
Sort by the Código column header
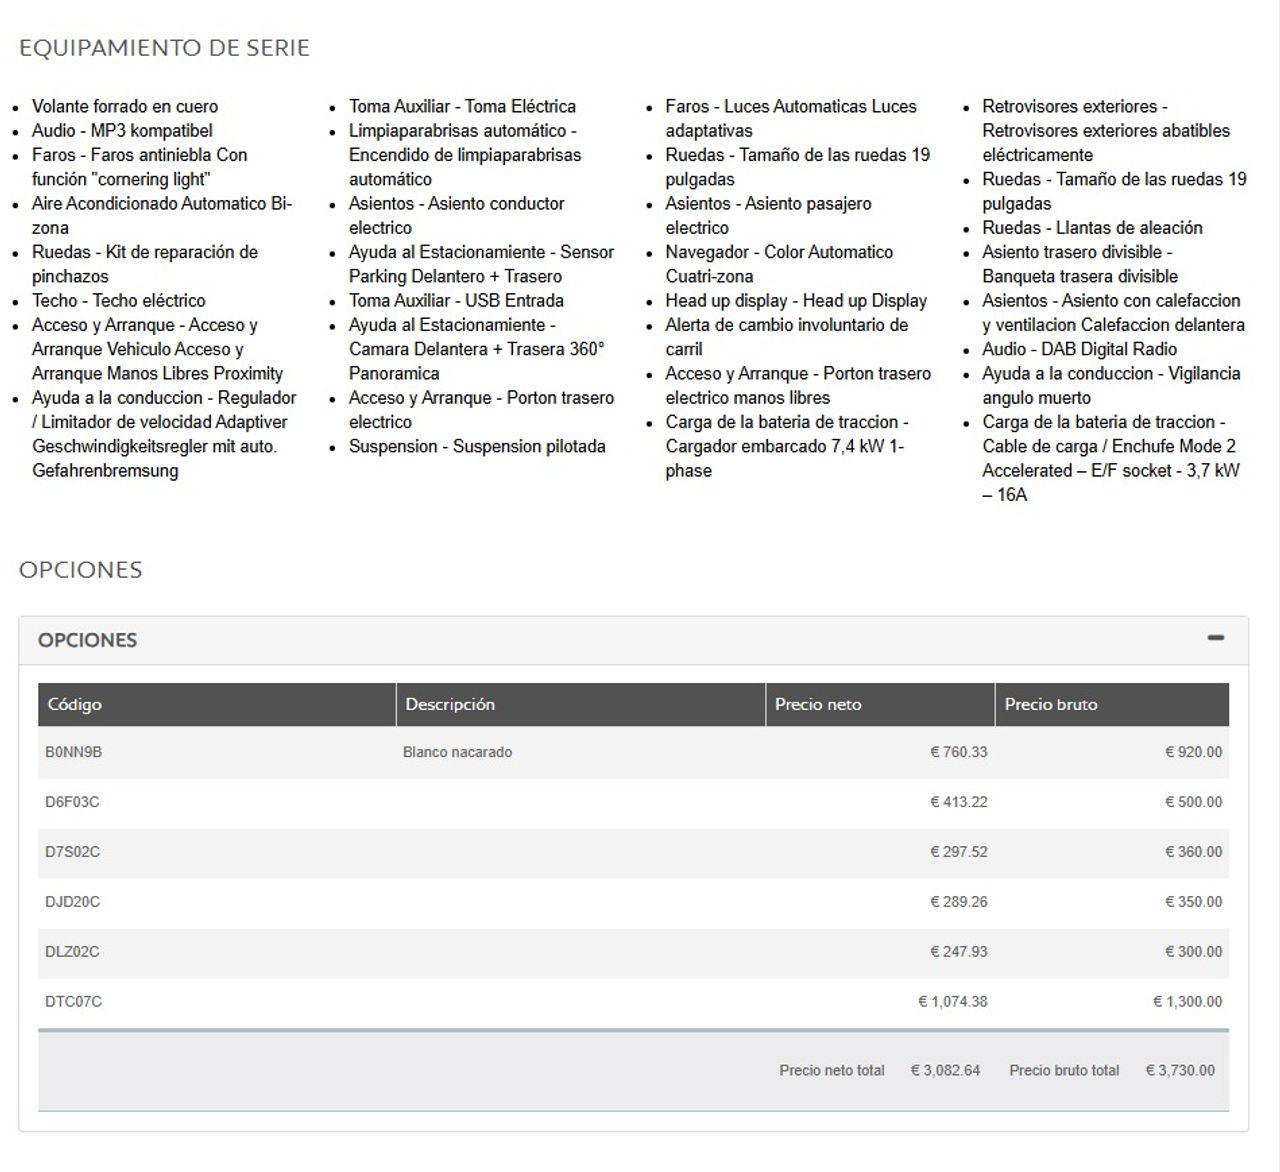point(75,704)
